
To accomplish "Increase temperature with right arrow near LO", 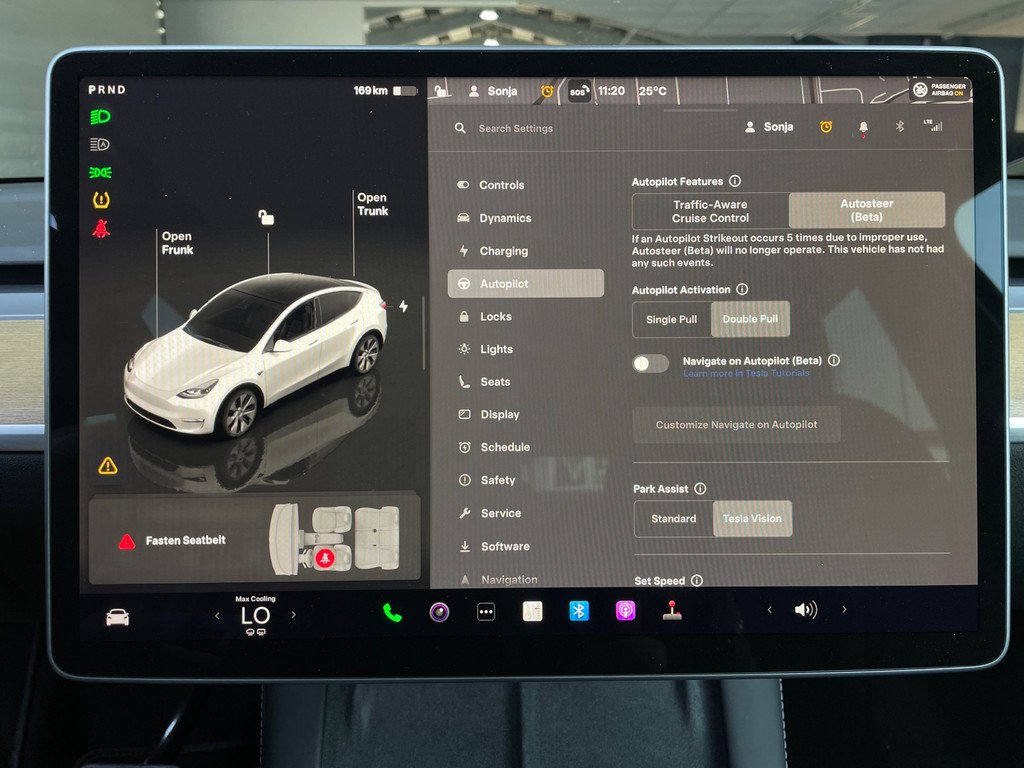I will [x=293, y=615].
